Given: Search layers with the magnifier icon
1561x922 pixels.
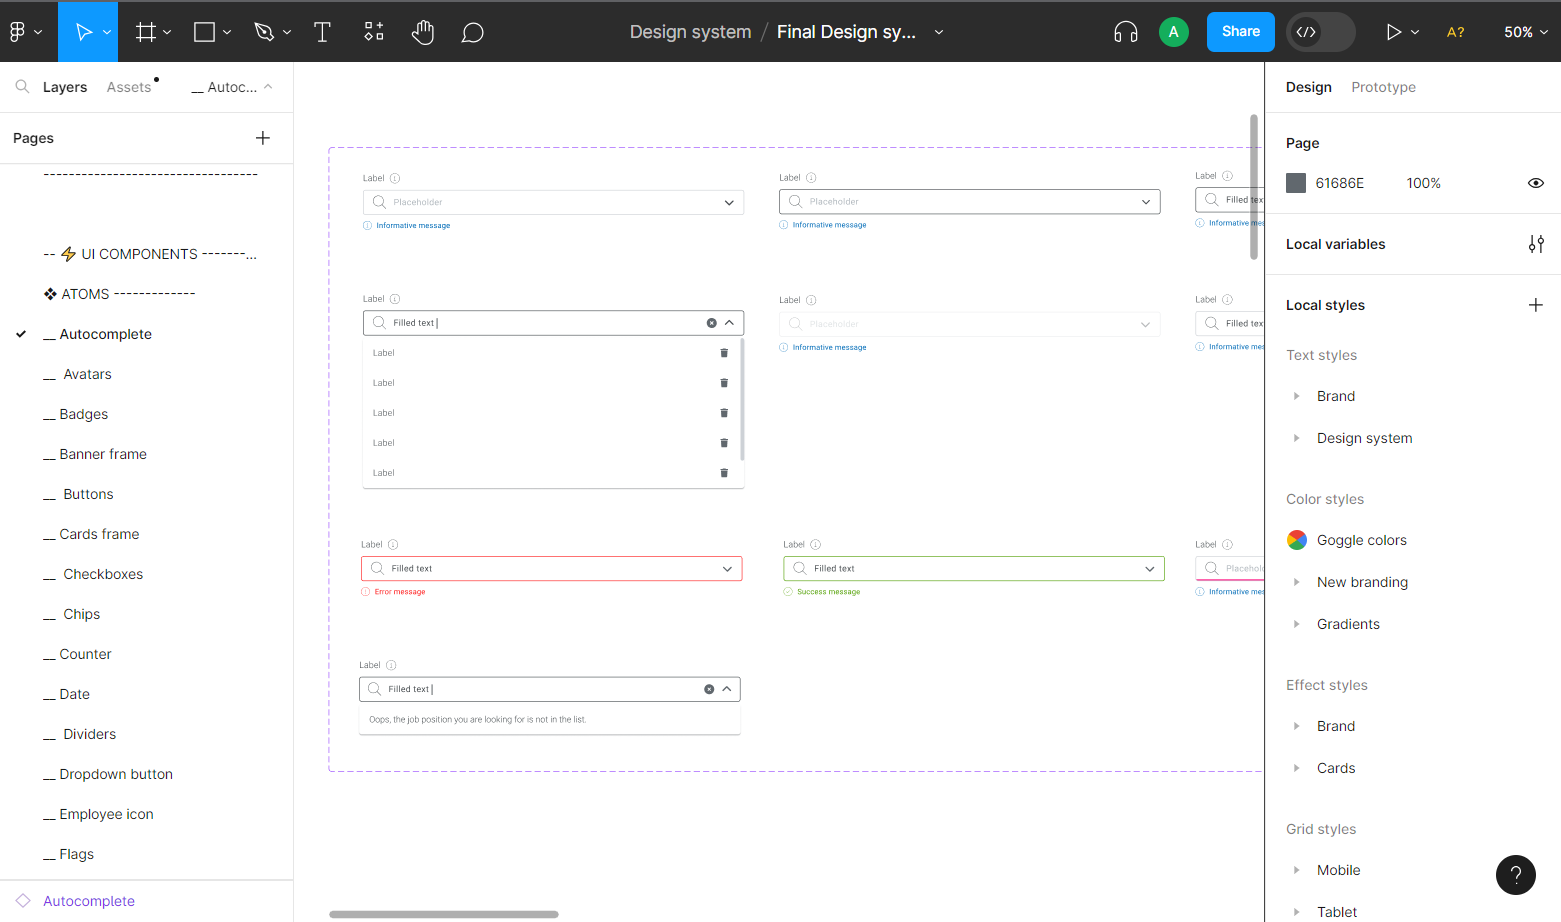Looking at the screenshot, I should pos(22,87).
